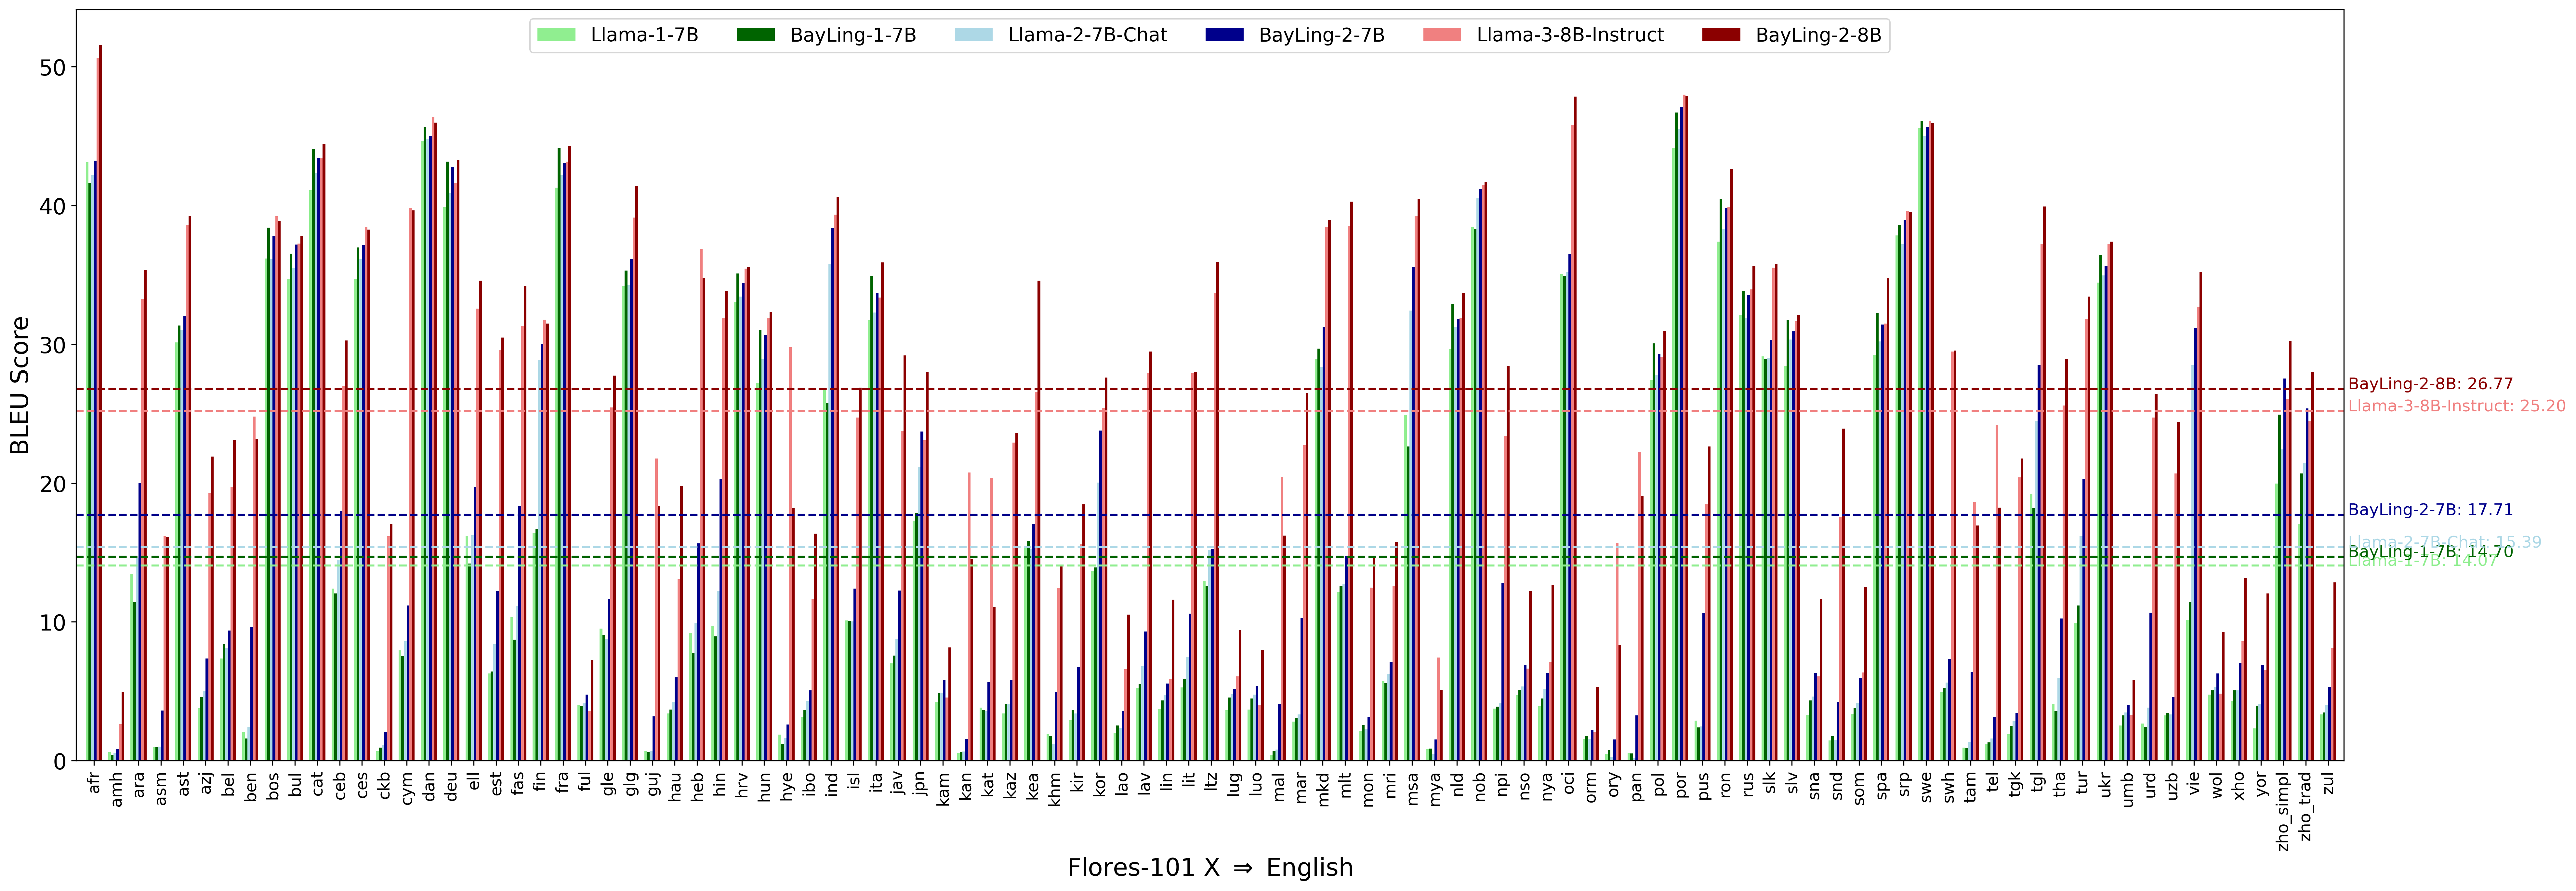The height and width of the screenshot is (891, 2576).
Task: Click the dark green BayLing-1-7B legend swatch
Action: (x=756, y=35)
